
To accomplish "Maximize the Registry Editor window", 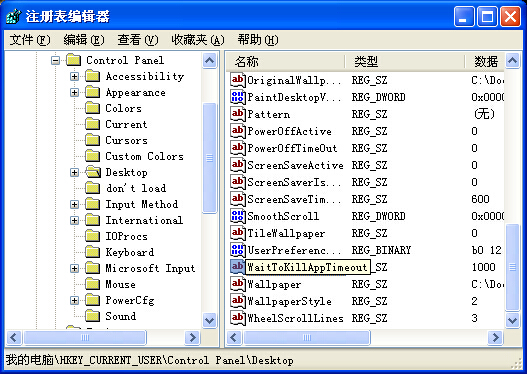I will [x=487, y=16].
